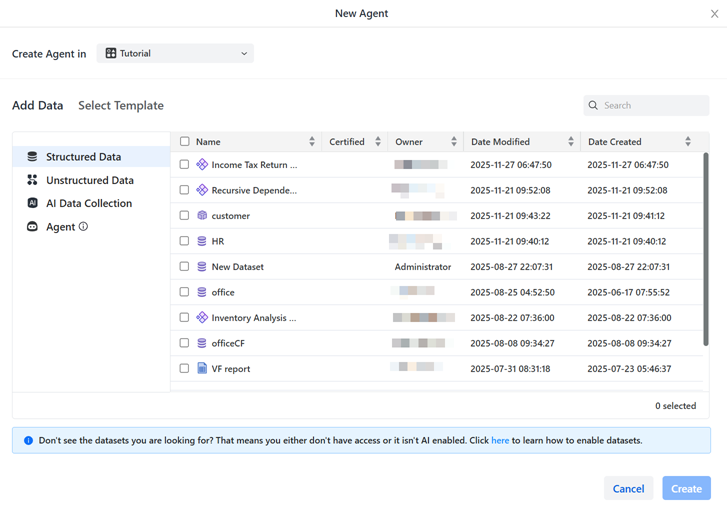Click the AI Data Collection icon

point(32,203)
